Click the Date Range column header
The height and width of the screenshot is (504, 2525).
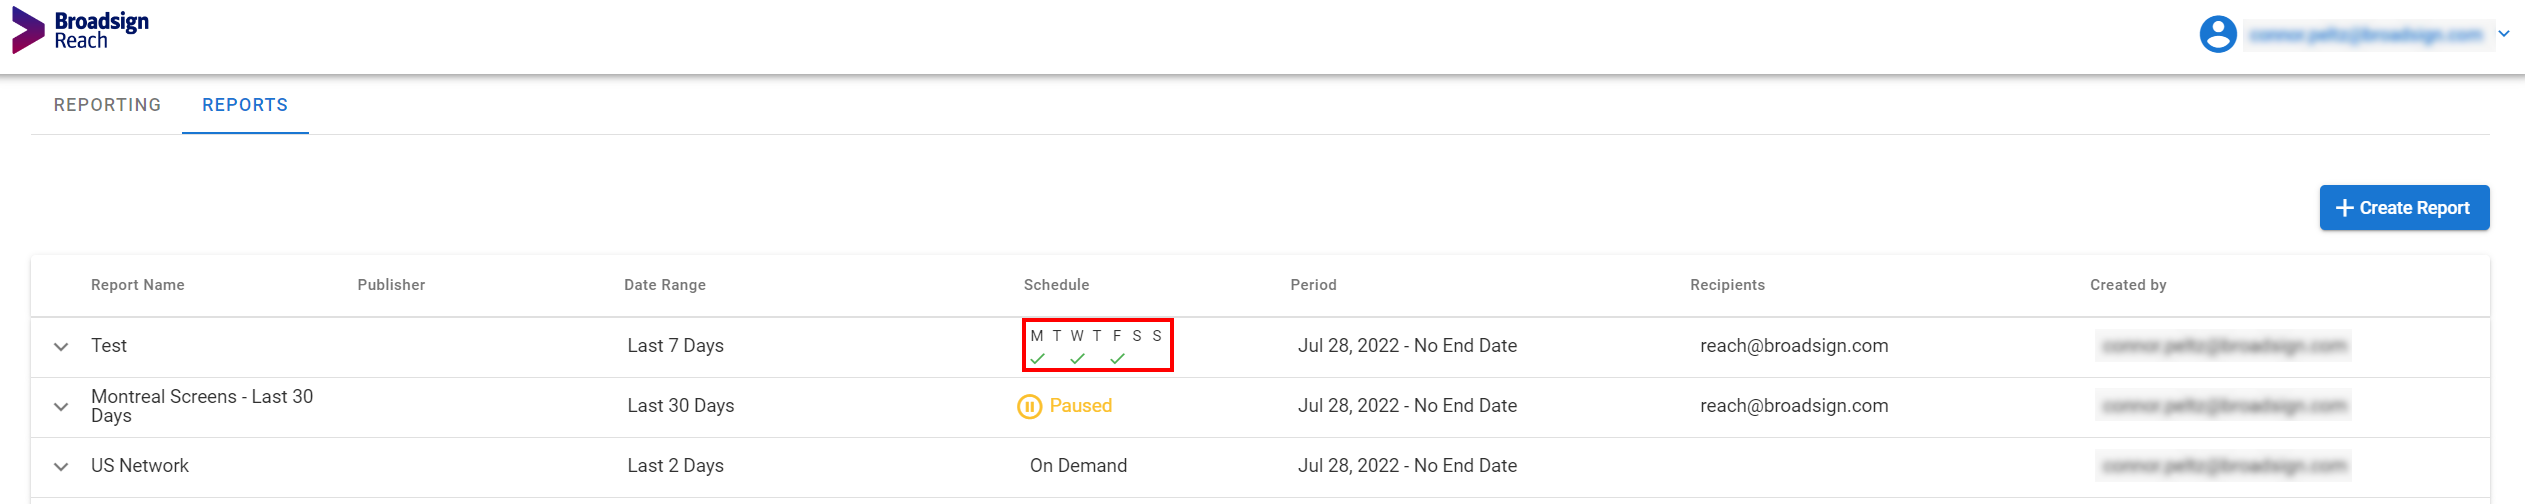point(665,285)
